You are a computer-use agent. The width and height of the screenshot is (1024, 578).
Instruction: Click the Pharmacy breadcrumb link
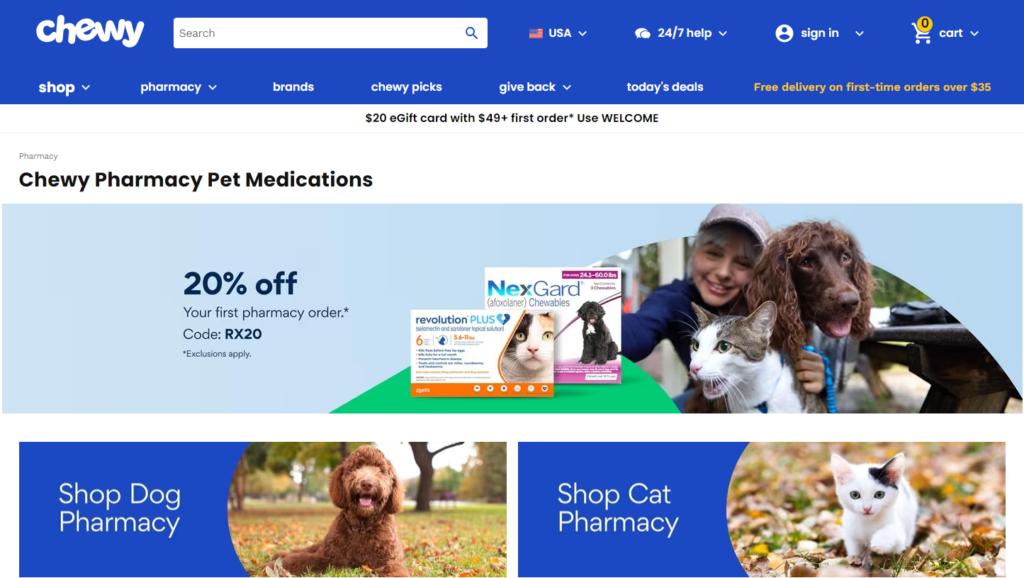click(38, 156)
